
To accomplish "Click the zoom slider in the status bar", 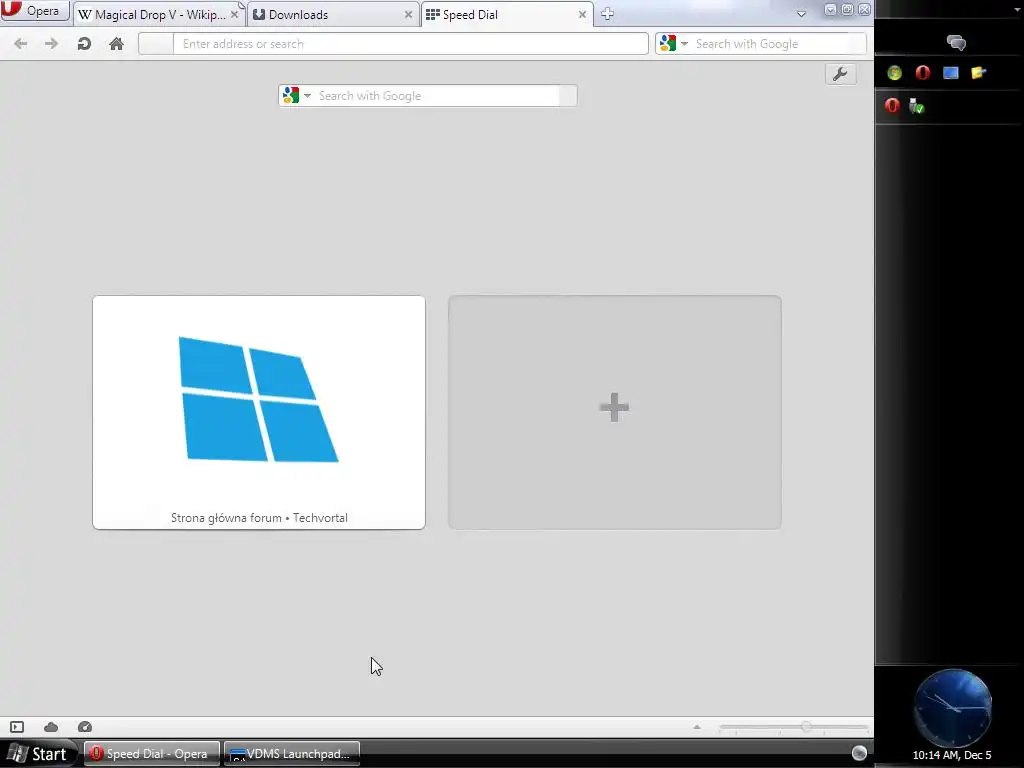I will tap(793, 727).
